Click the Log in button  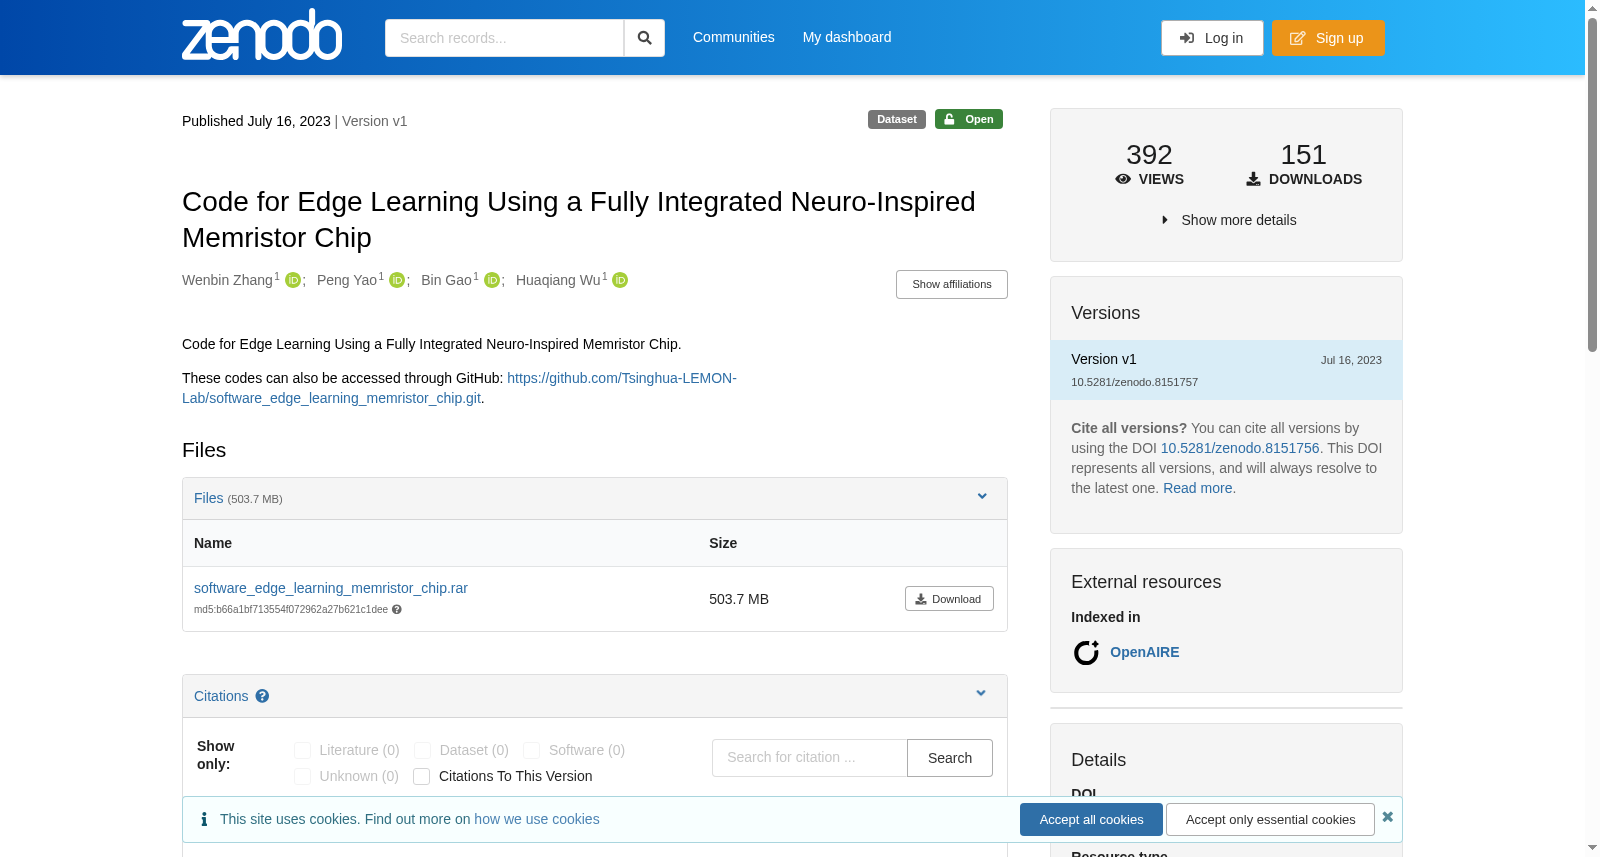click(1212, 38)
